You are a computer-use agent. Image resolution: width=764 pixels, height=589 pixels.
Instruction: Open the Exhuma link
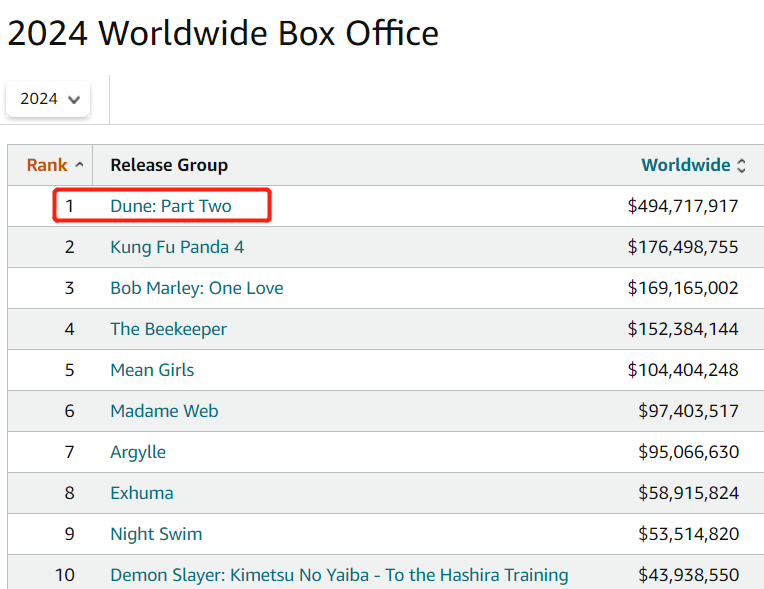point(142,493)
